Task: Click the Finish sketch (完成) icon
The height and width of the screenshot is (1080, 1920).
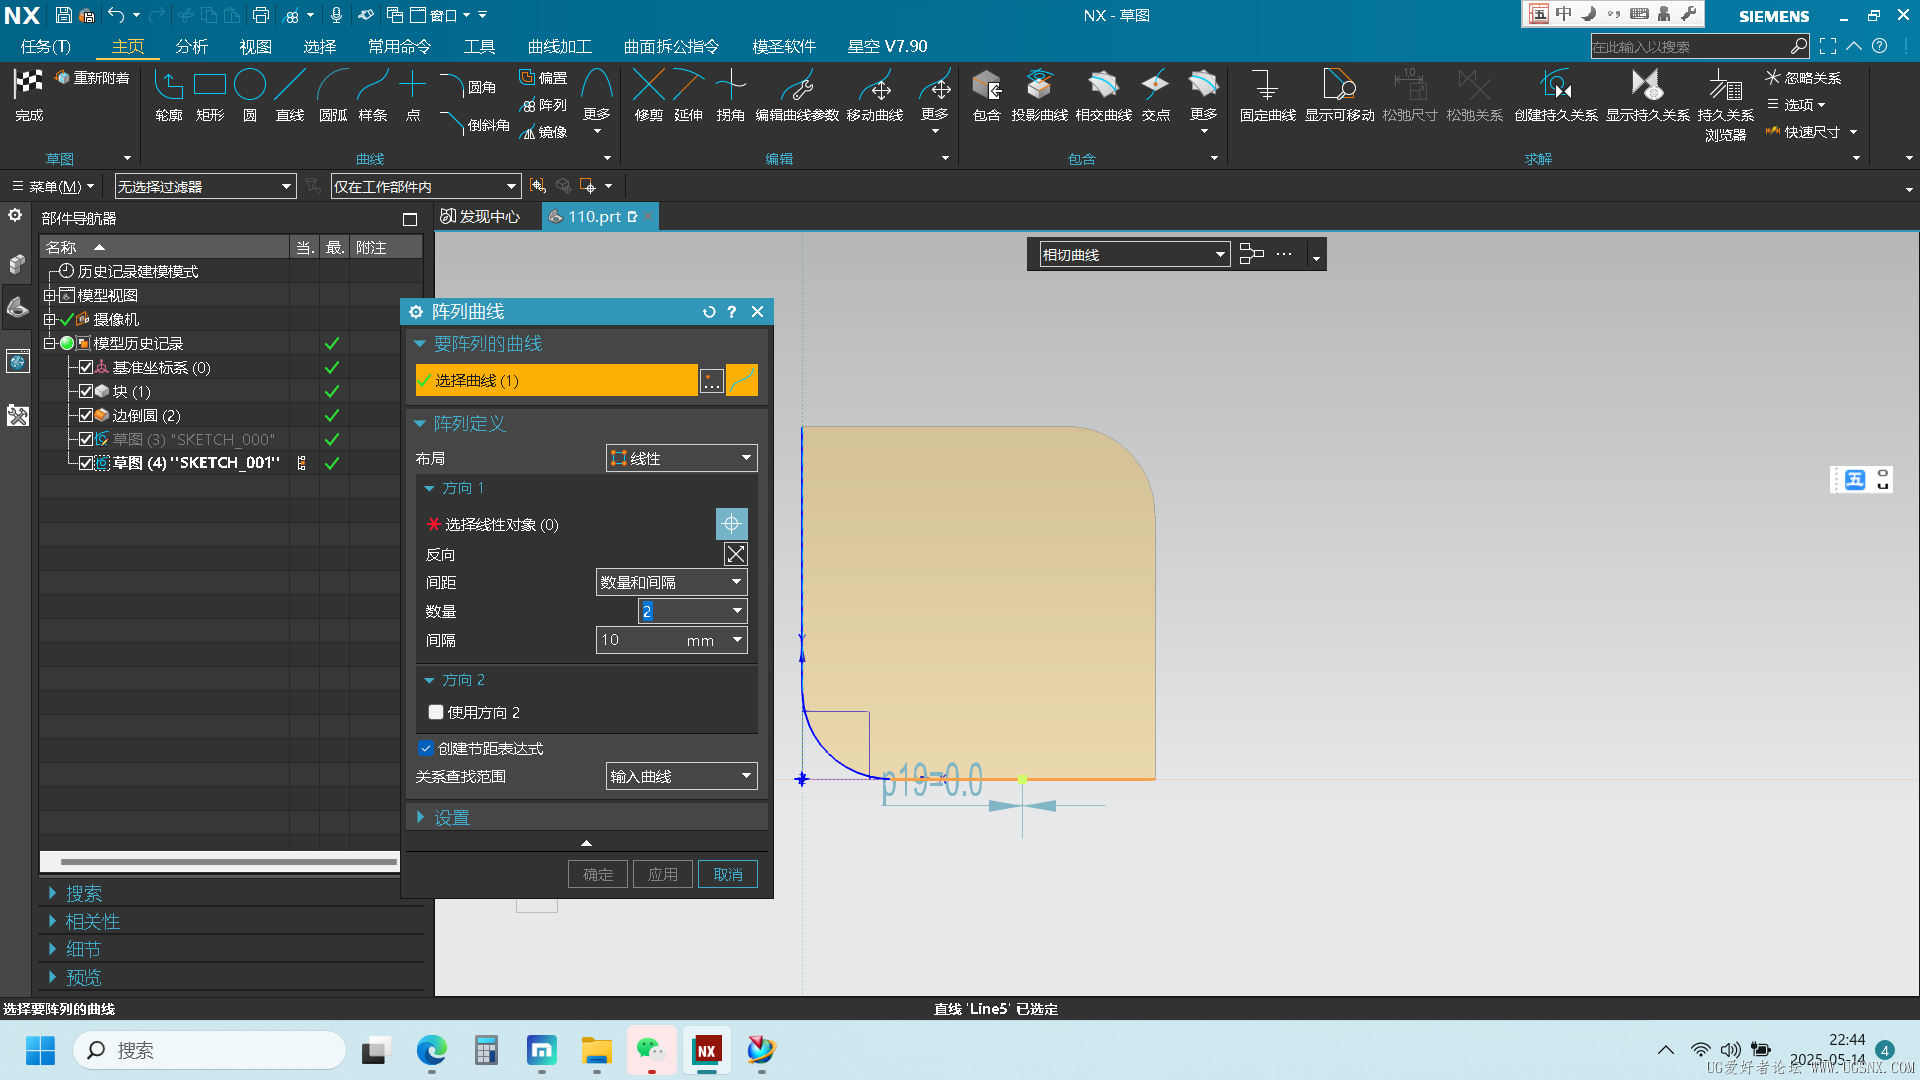Action: click(x=29, y=95)
